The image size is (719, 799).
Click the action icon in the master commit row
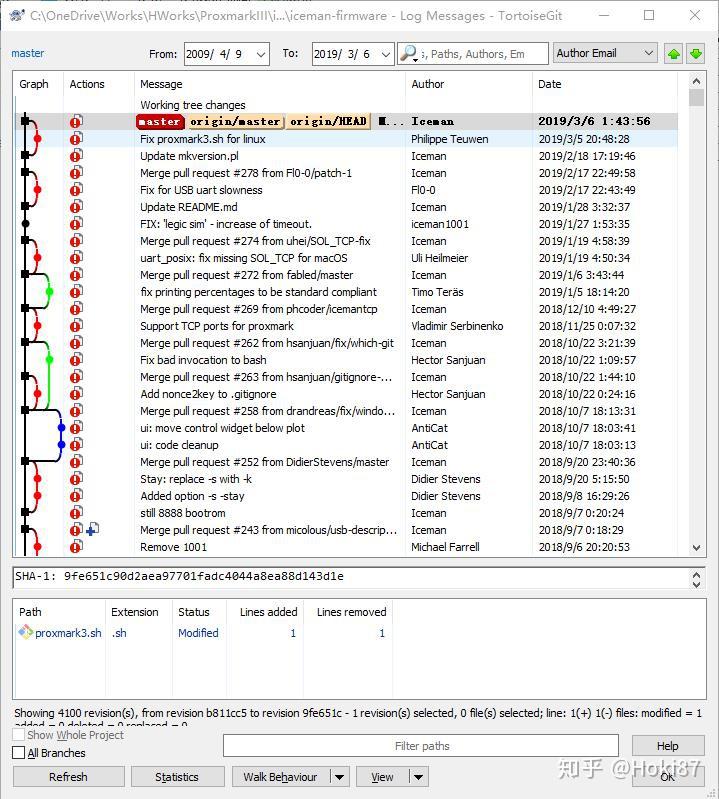coord(76,121)
